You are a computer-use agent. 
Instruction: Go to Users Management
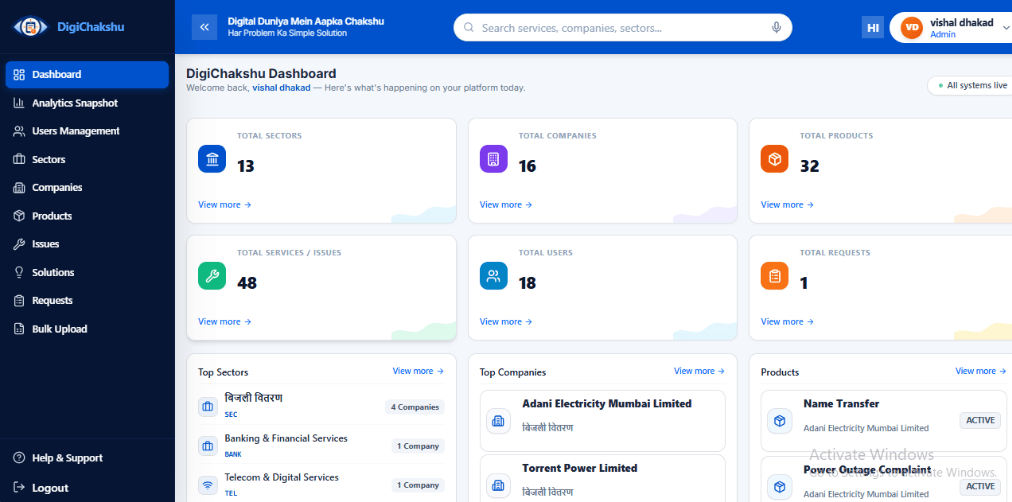pos(87,131)
